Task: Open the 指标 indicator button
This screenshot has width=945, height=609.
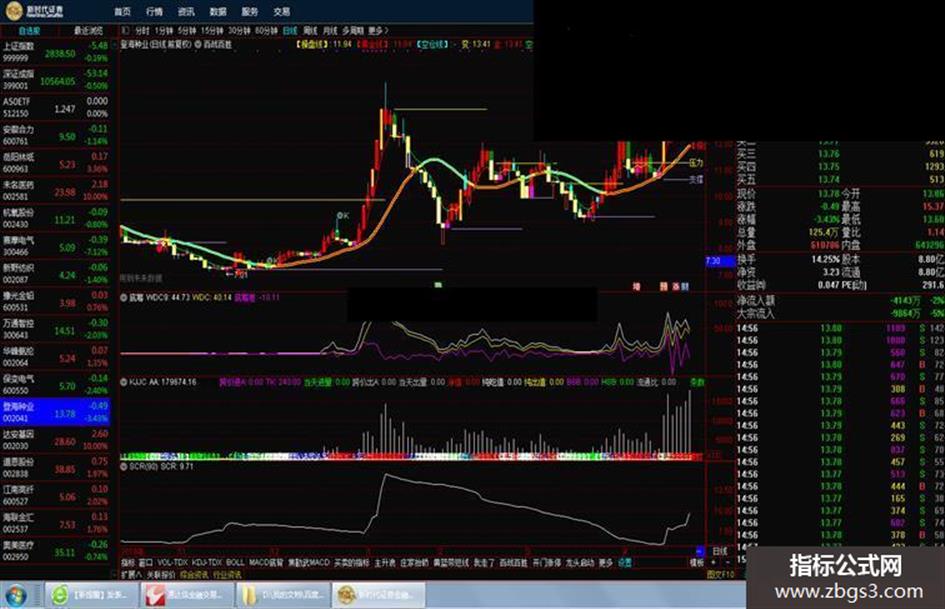Action: 128,563
